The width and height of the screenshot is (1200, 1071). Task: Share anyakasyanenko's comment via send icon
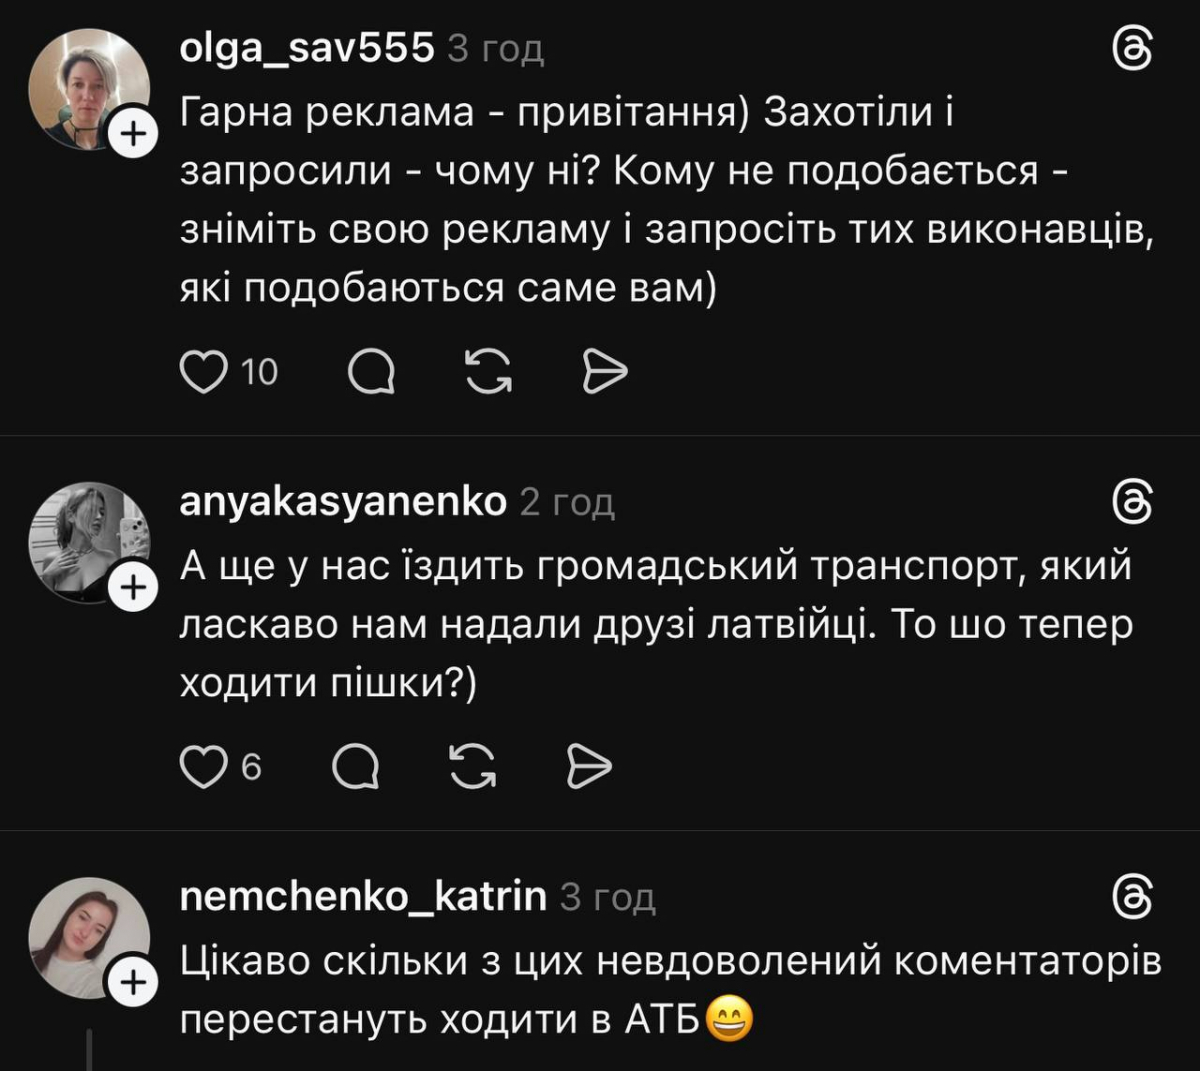point(589,767)
